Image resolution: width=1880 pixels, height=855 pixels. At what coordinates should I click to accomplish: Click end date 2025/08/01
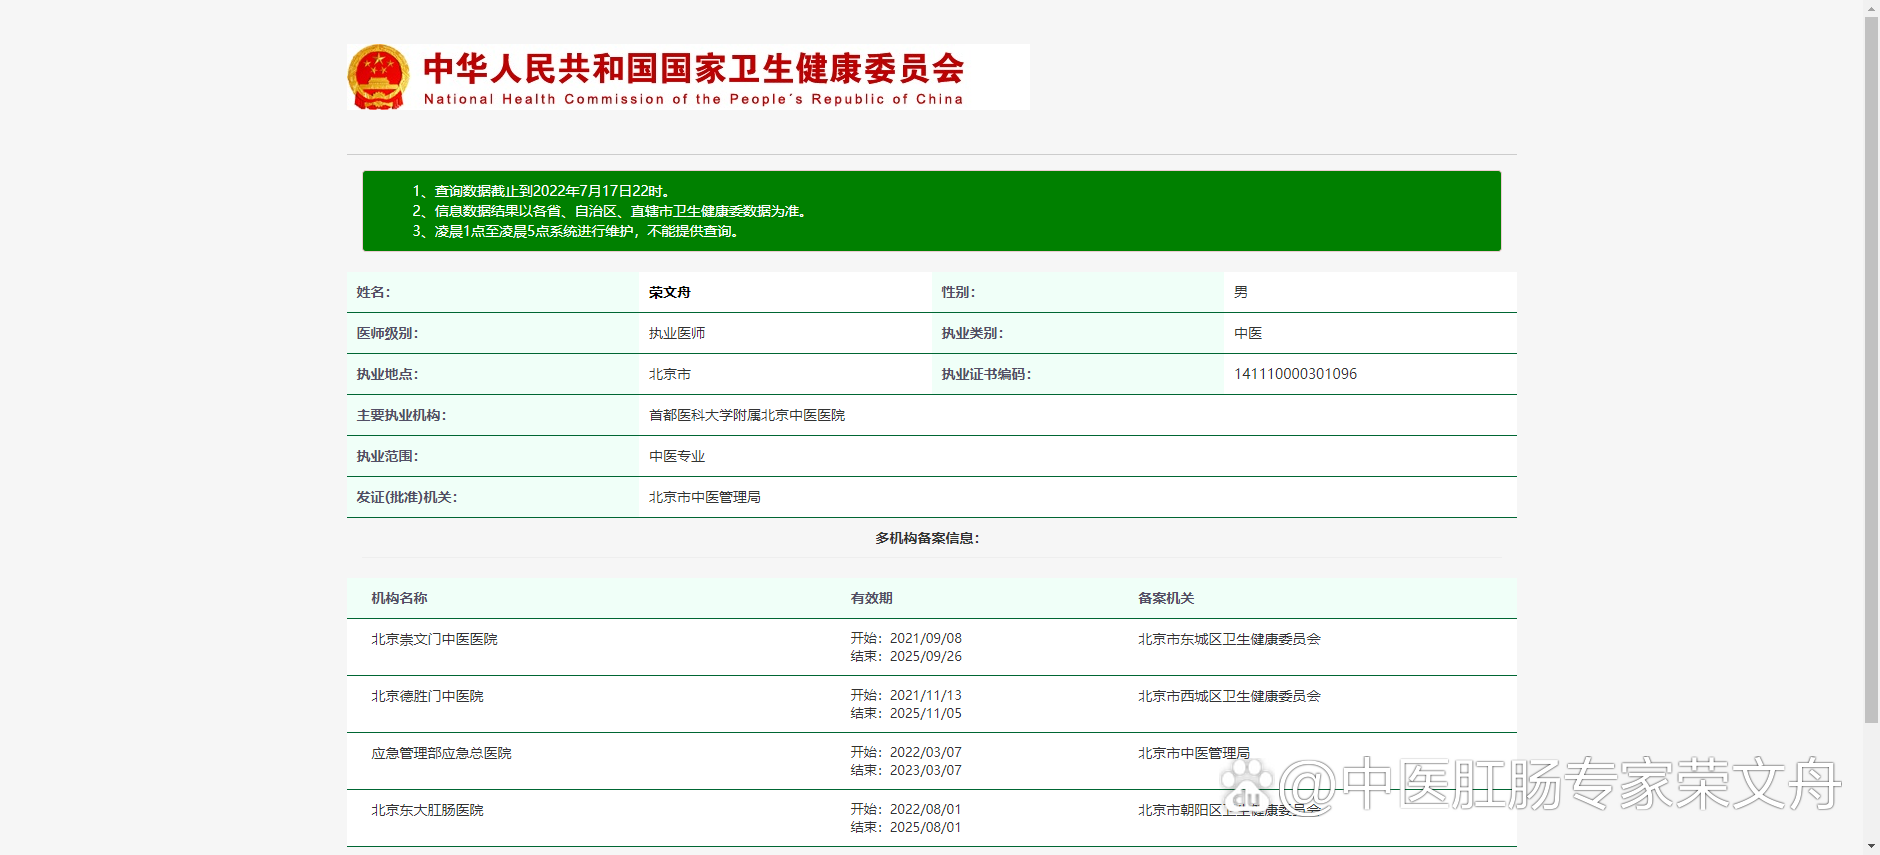926,827
